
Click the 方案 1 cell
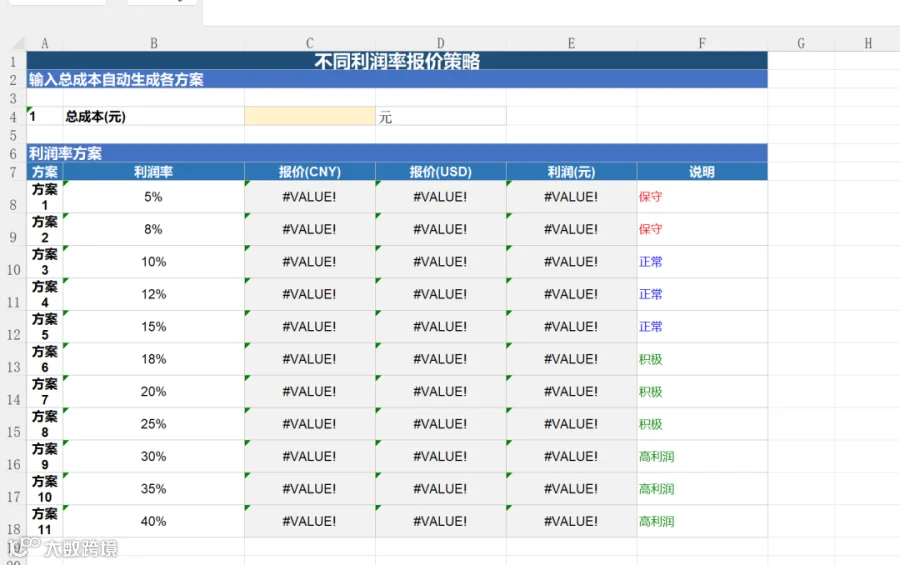click(x=44, y=197)
